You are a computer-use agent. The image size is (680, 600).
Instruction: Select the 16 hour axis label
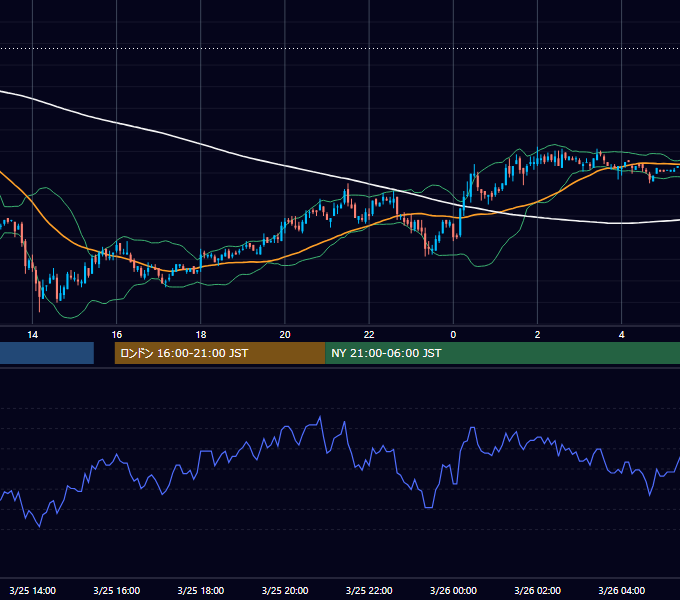(x=117, y=335)
